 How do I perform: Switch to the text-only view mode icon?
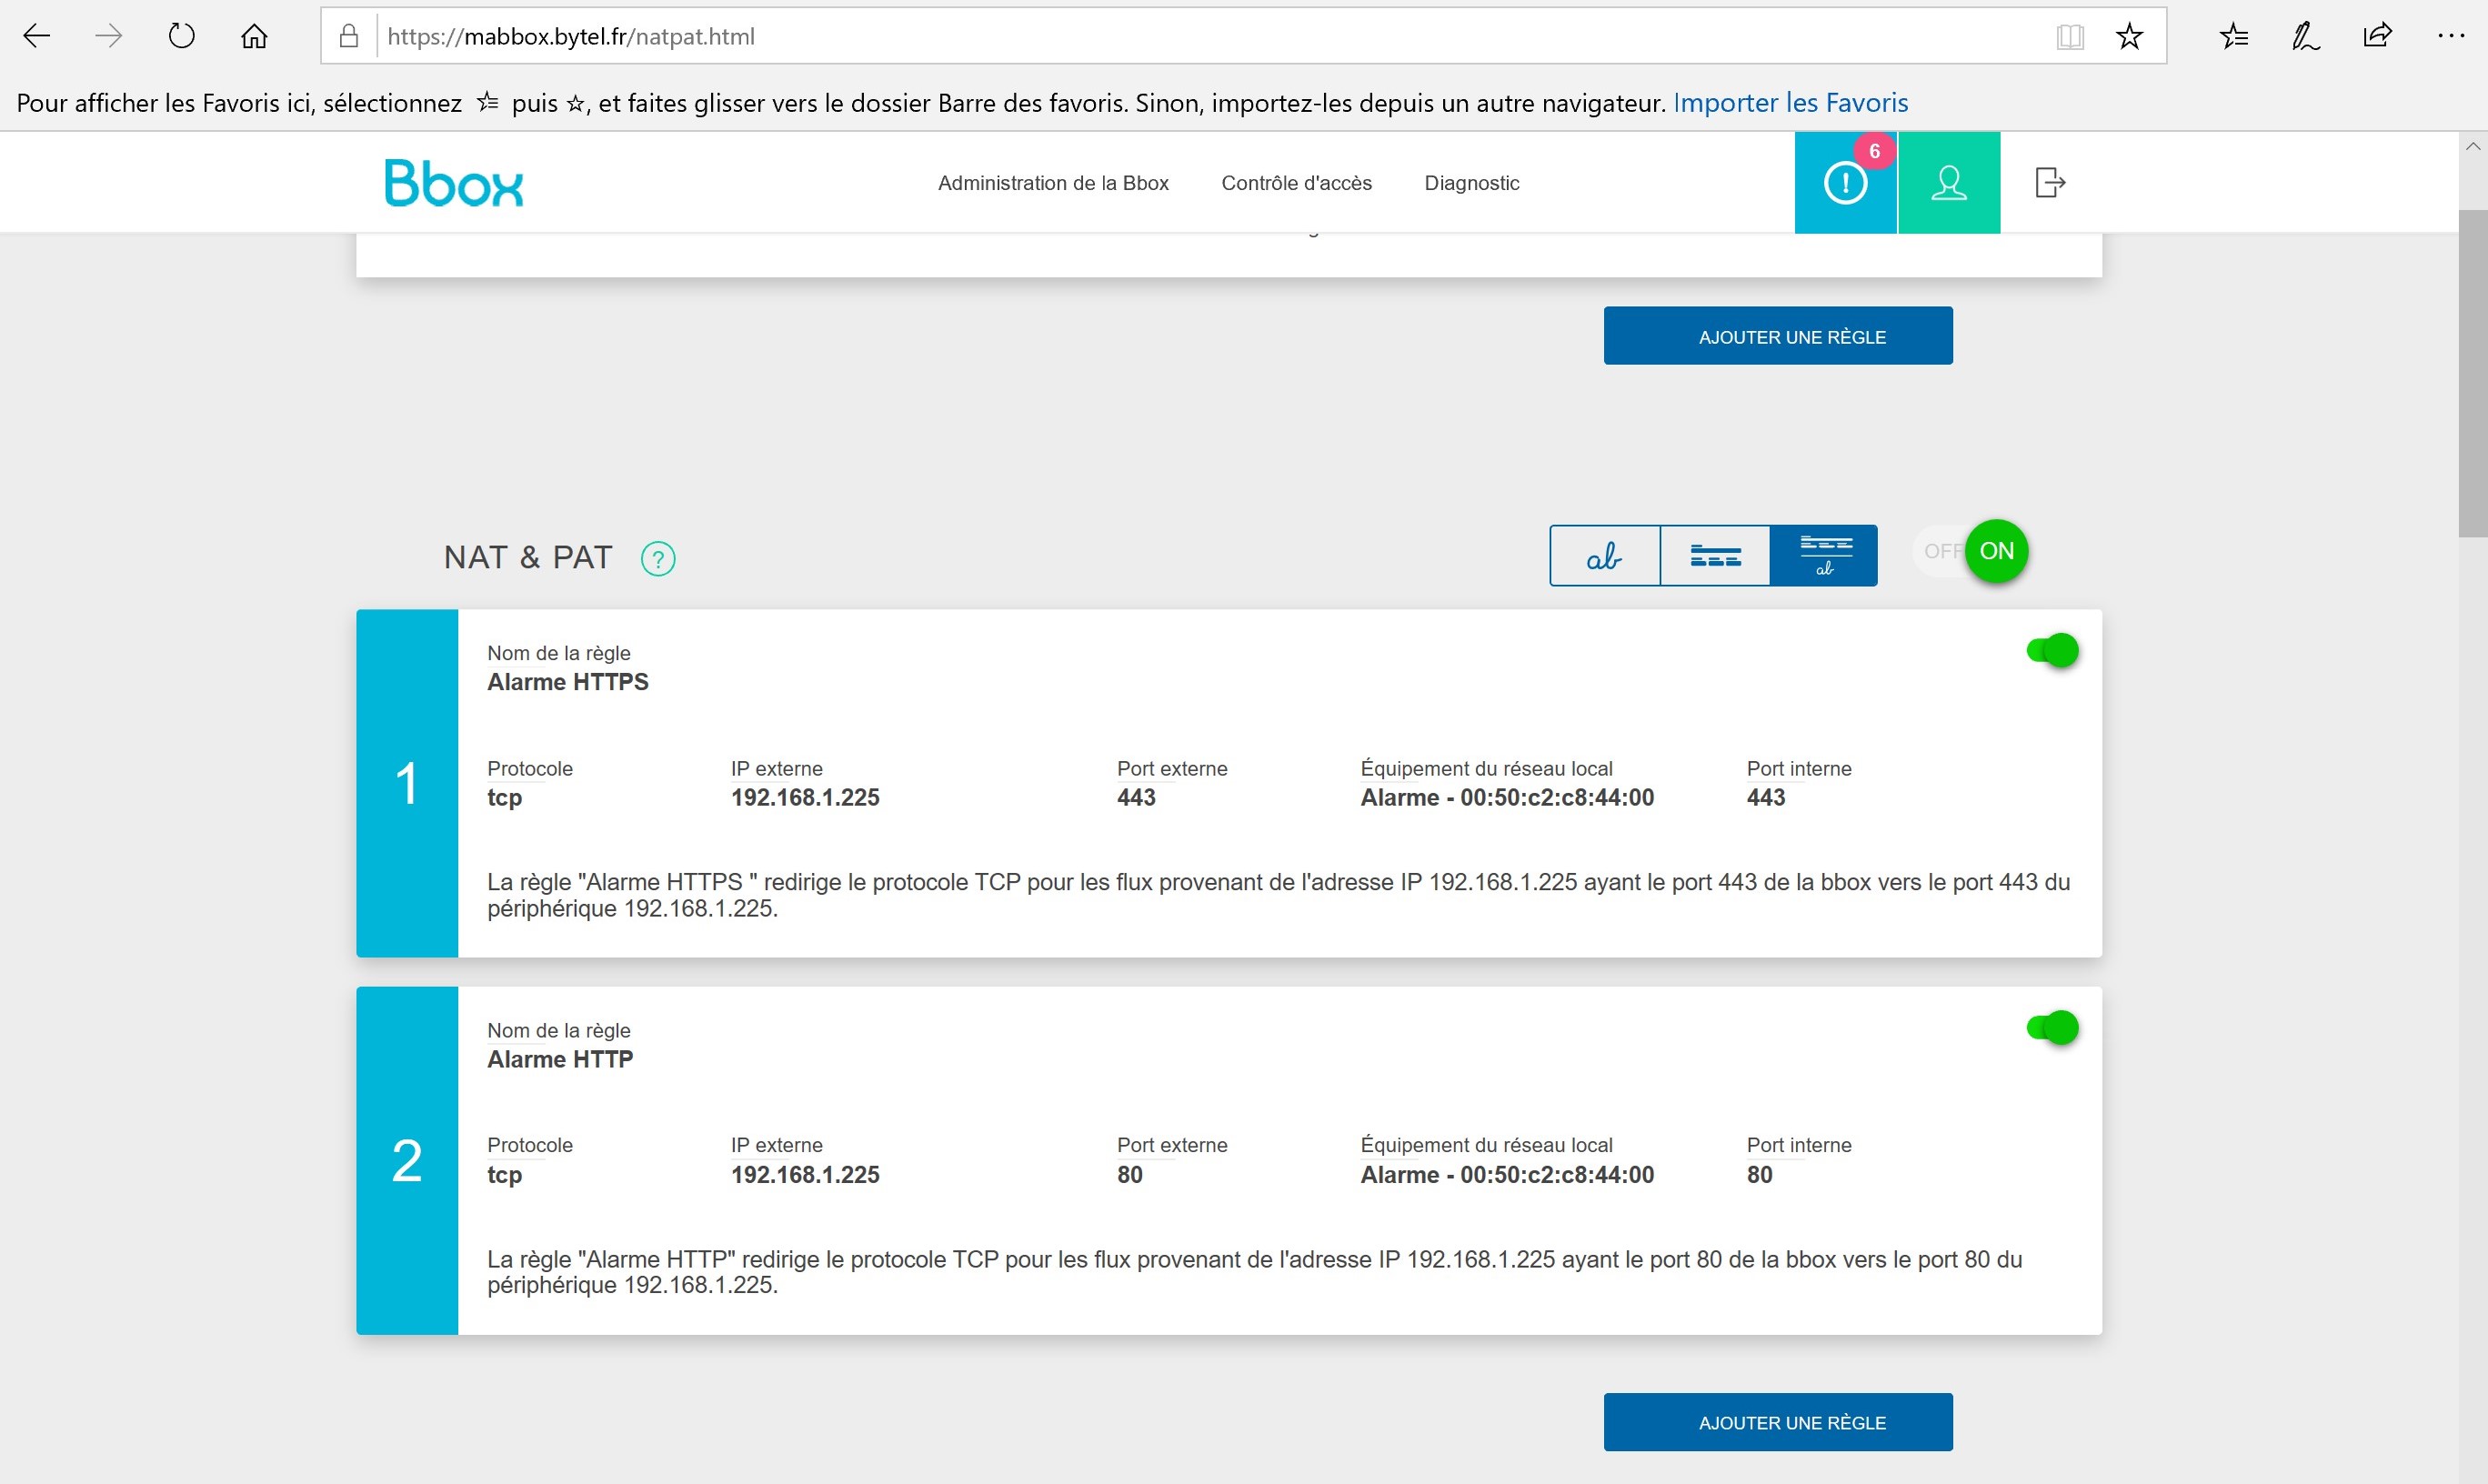(x=1604, y=555)
